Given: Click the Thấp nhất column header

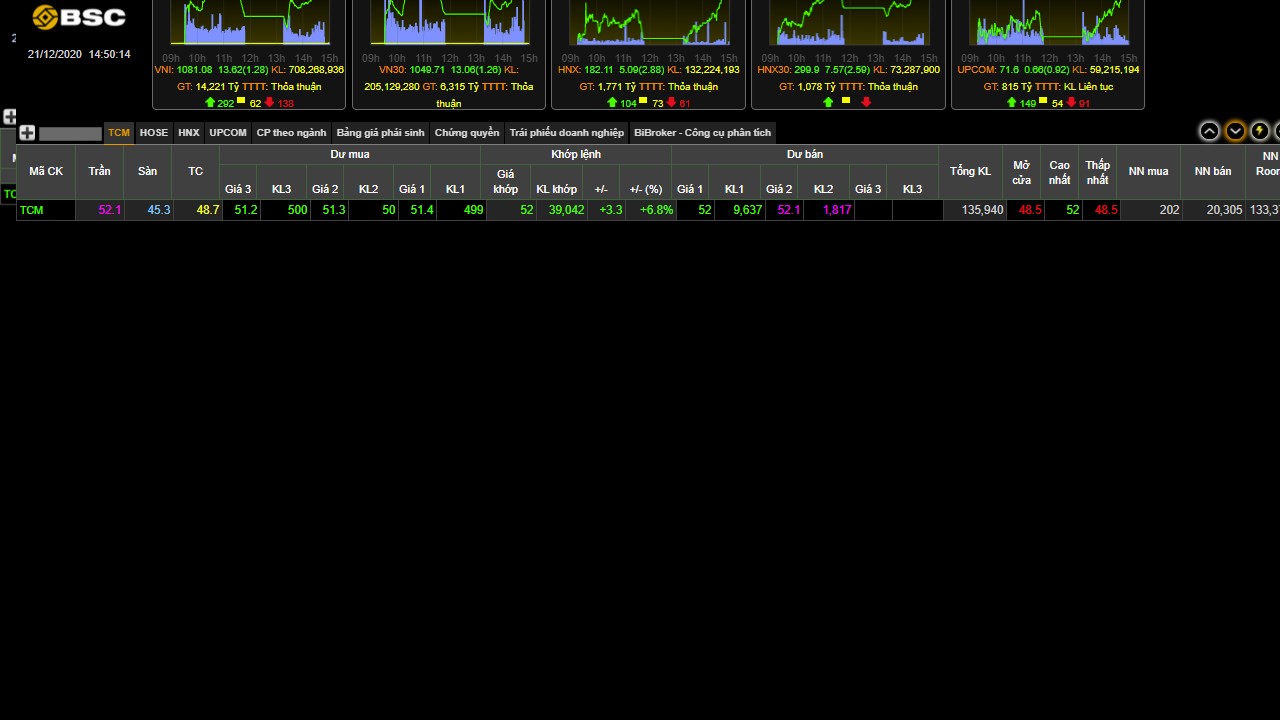Looking at the screenshot, I should pyautogui.click(x=1097, y=171).
